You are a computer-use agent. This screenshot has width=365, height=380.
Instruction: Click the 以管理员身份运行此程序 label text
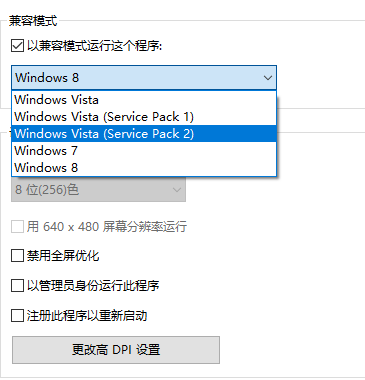[93, 285]
